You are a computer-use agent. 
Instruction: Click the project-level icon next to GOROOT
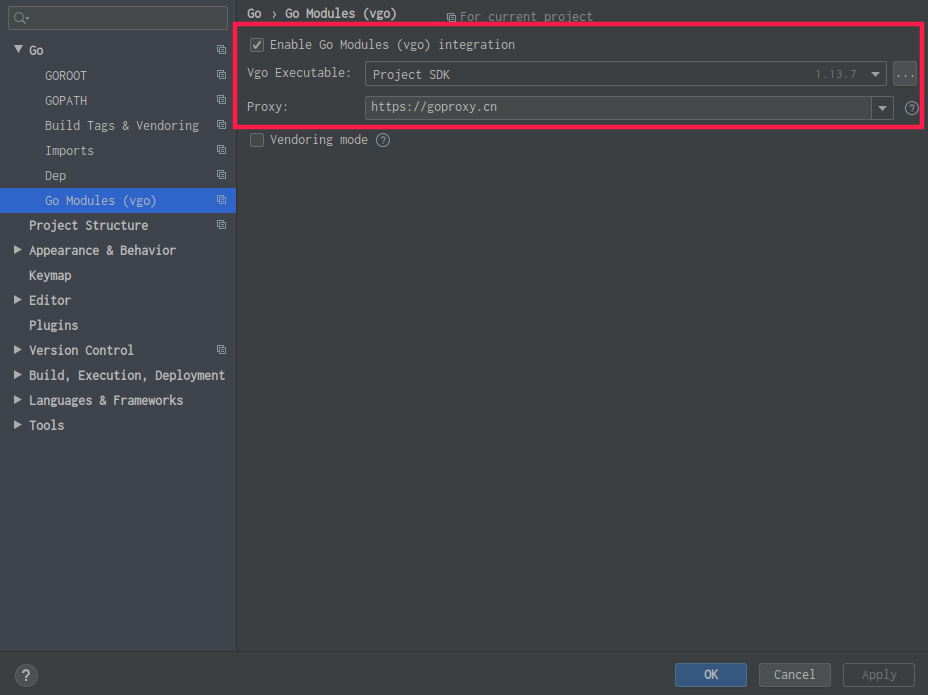pyautogui.click(x=221, y=75)
